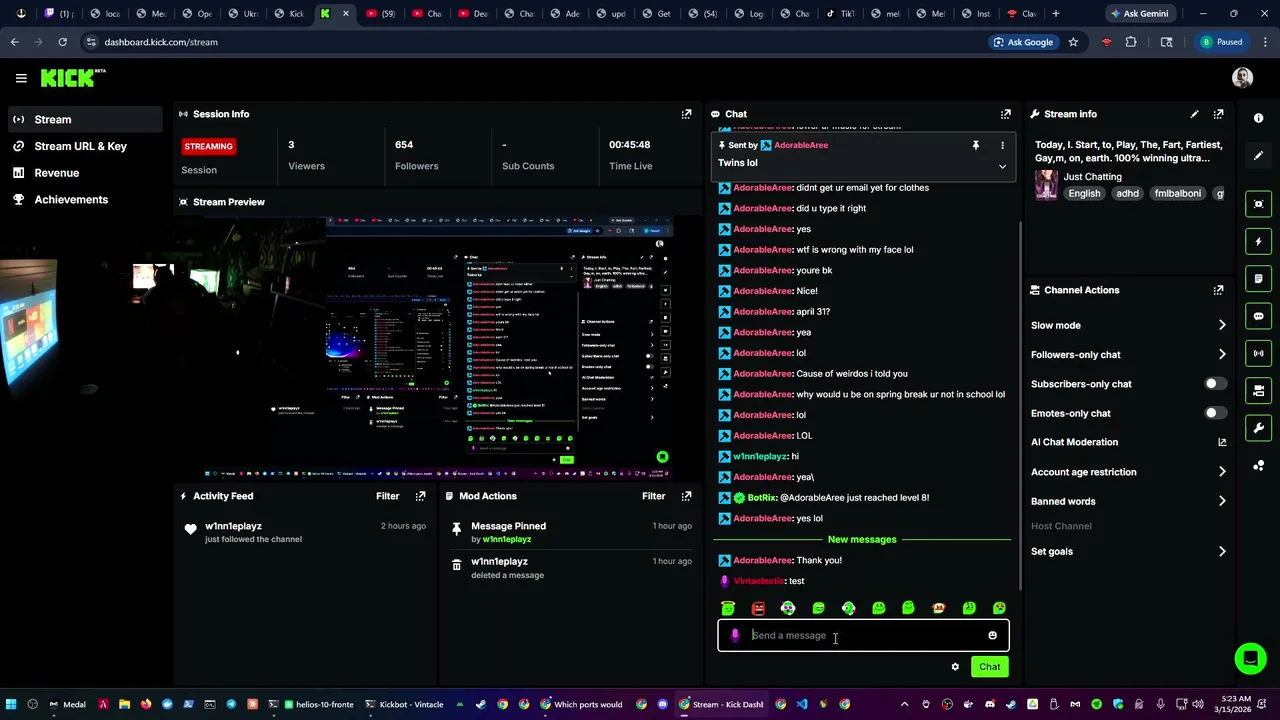Viewport: 1280px width, 720px height.
Task: Open the hamburger menu beside the Kick logo
Action: point(21,77)
